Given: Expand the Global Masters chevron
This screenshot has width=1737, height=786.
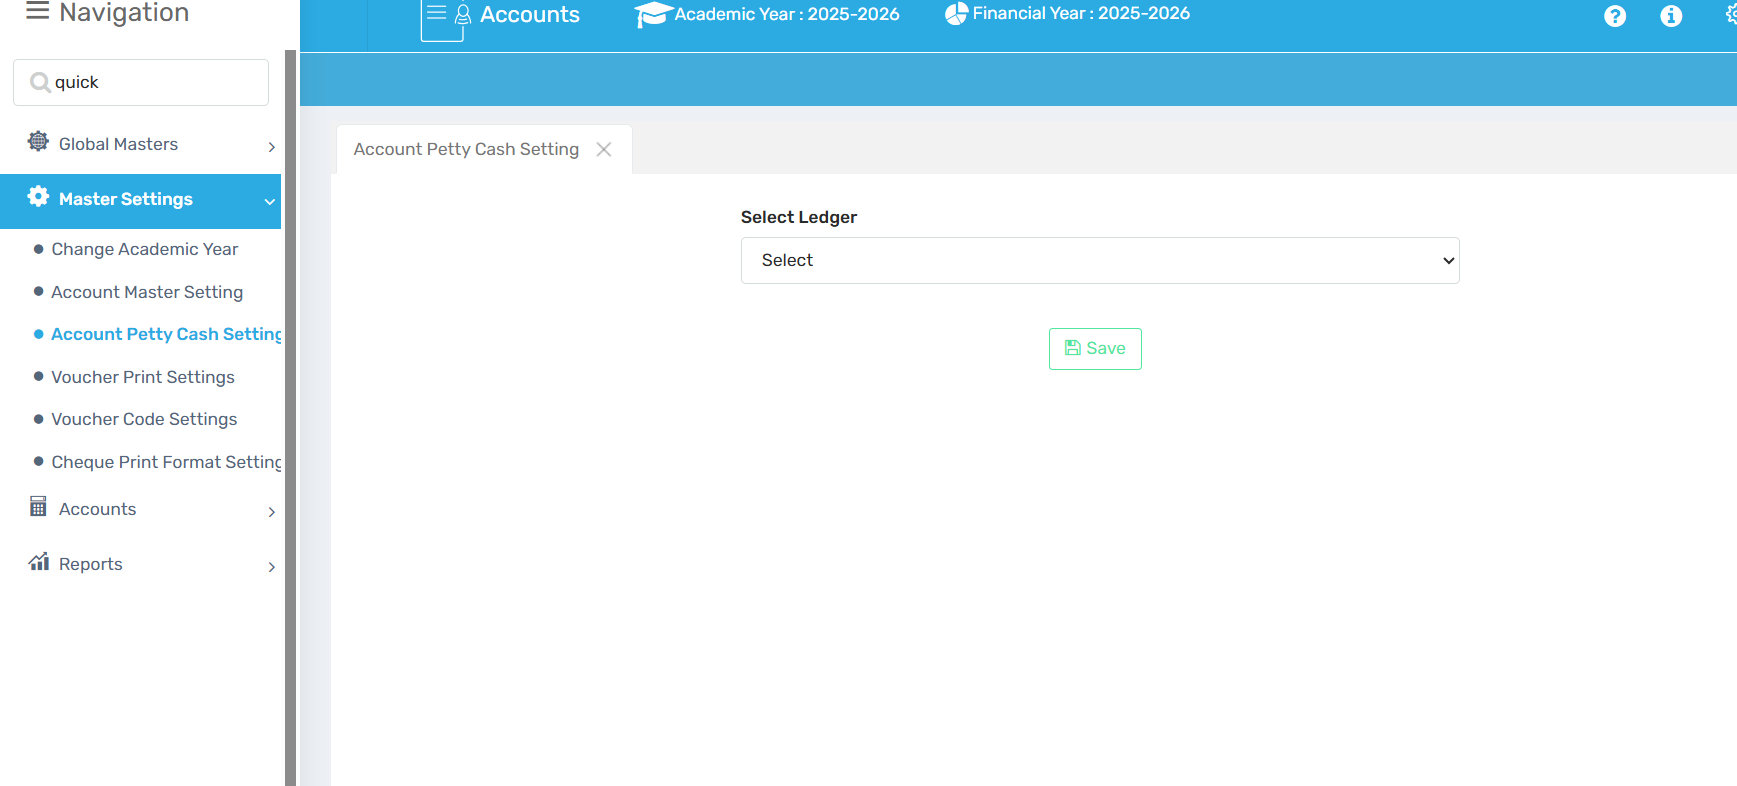Looking at the screenshot, I should (271, 147).
